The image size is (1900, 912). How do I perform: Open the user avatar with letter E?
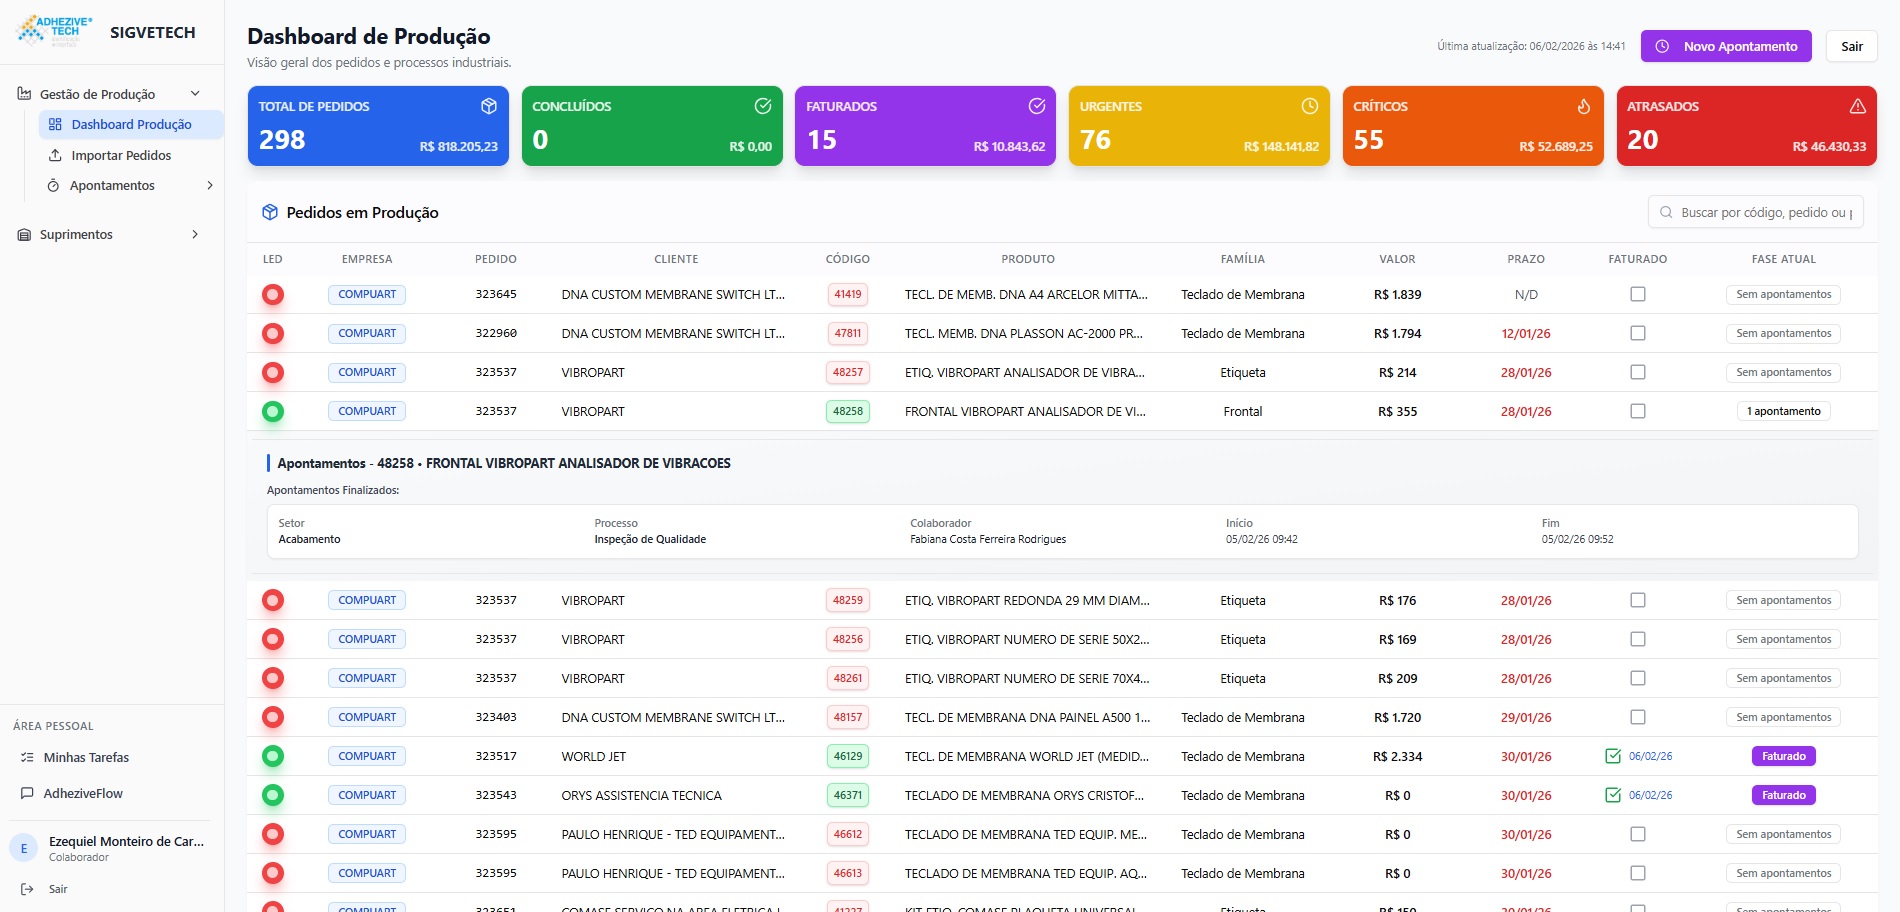click(24, 848)
